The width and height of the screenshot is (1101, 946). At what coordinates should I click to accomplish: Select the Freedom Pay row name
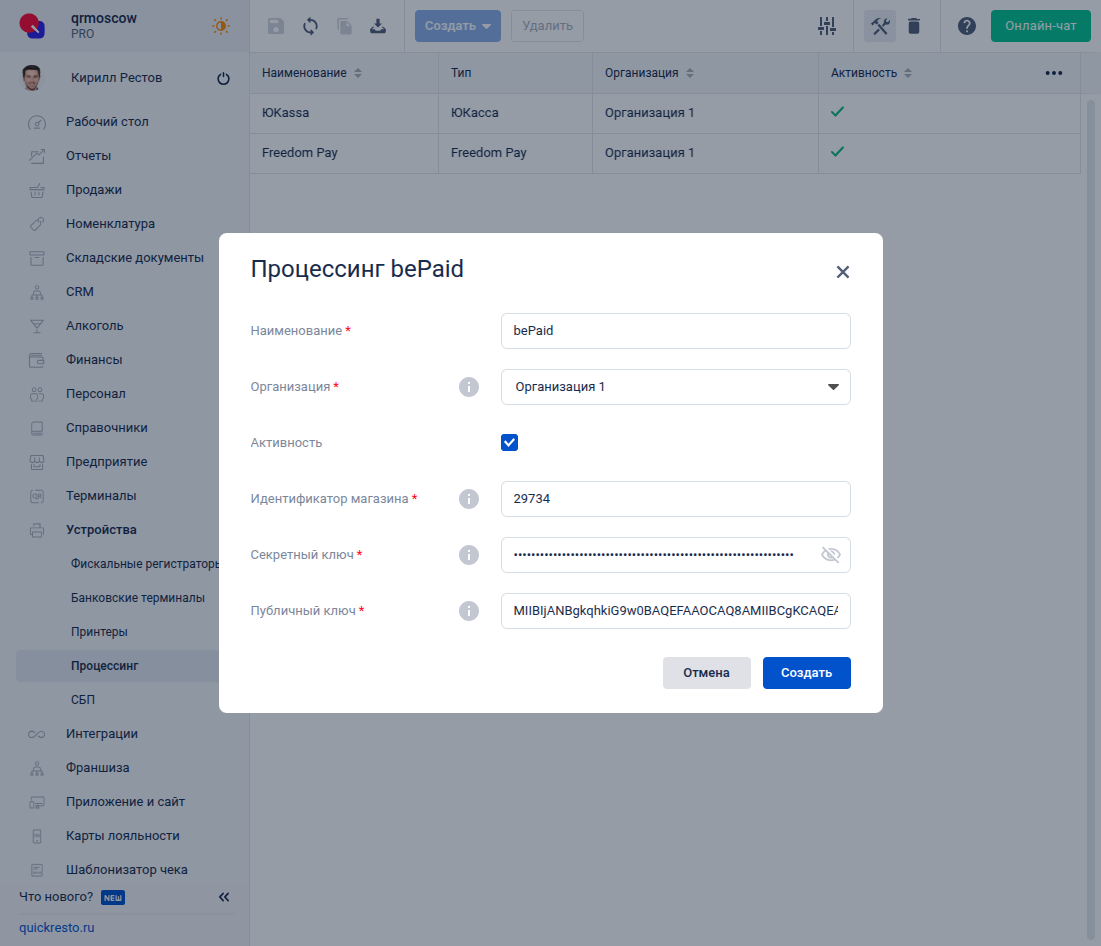click(x=300, y=153)
